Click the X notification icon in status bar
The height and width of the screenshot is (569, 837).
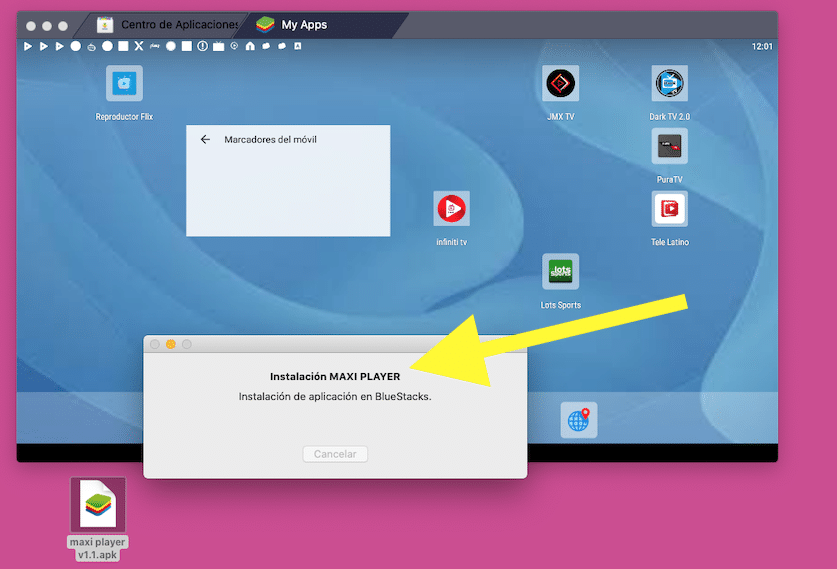click(139, 46)
